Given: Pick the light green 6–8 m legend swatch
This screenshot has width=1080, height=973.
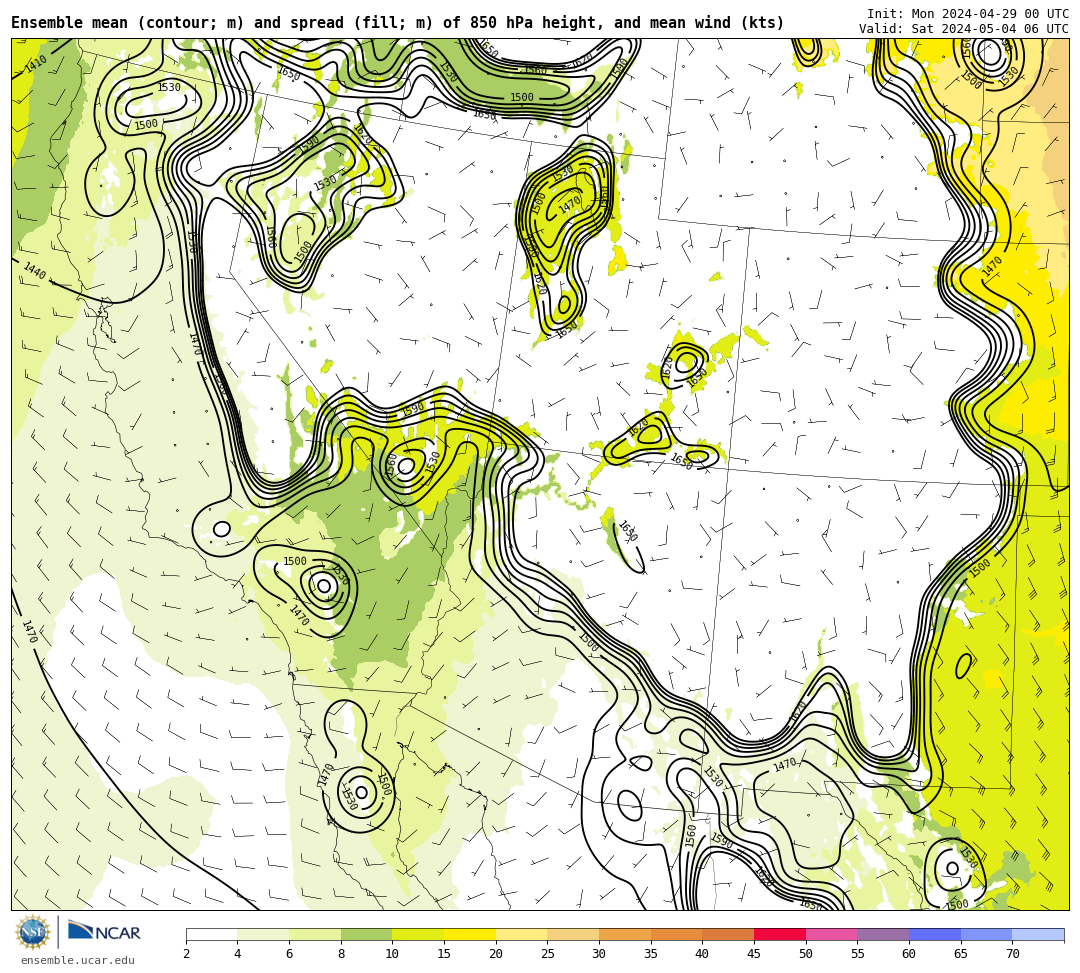Looking at the screenshot, I should pyautogui.click(x=315, y=934).
